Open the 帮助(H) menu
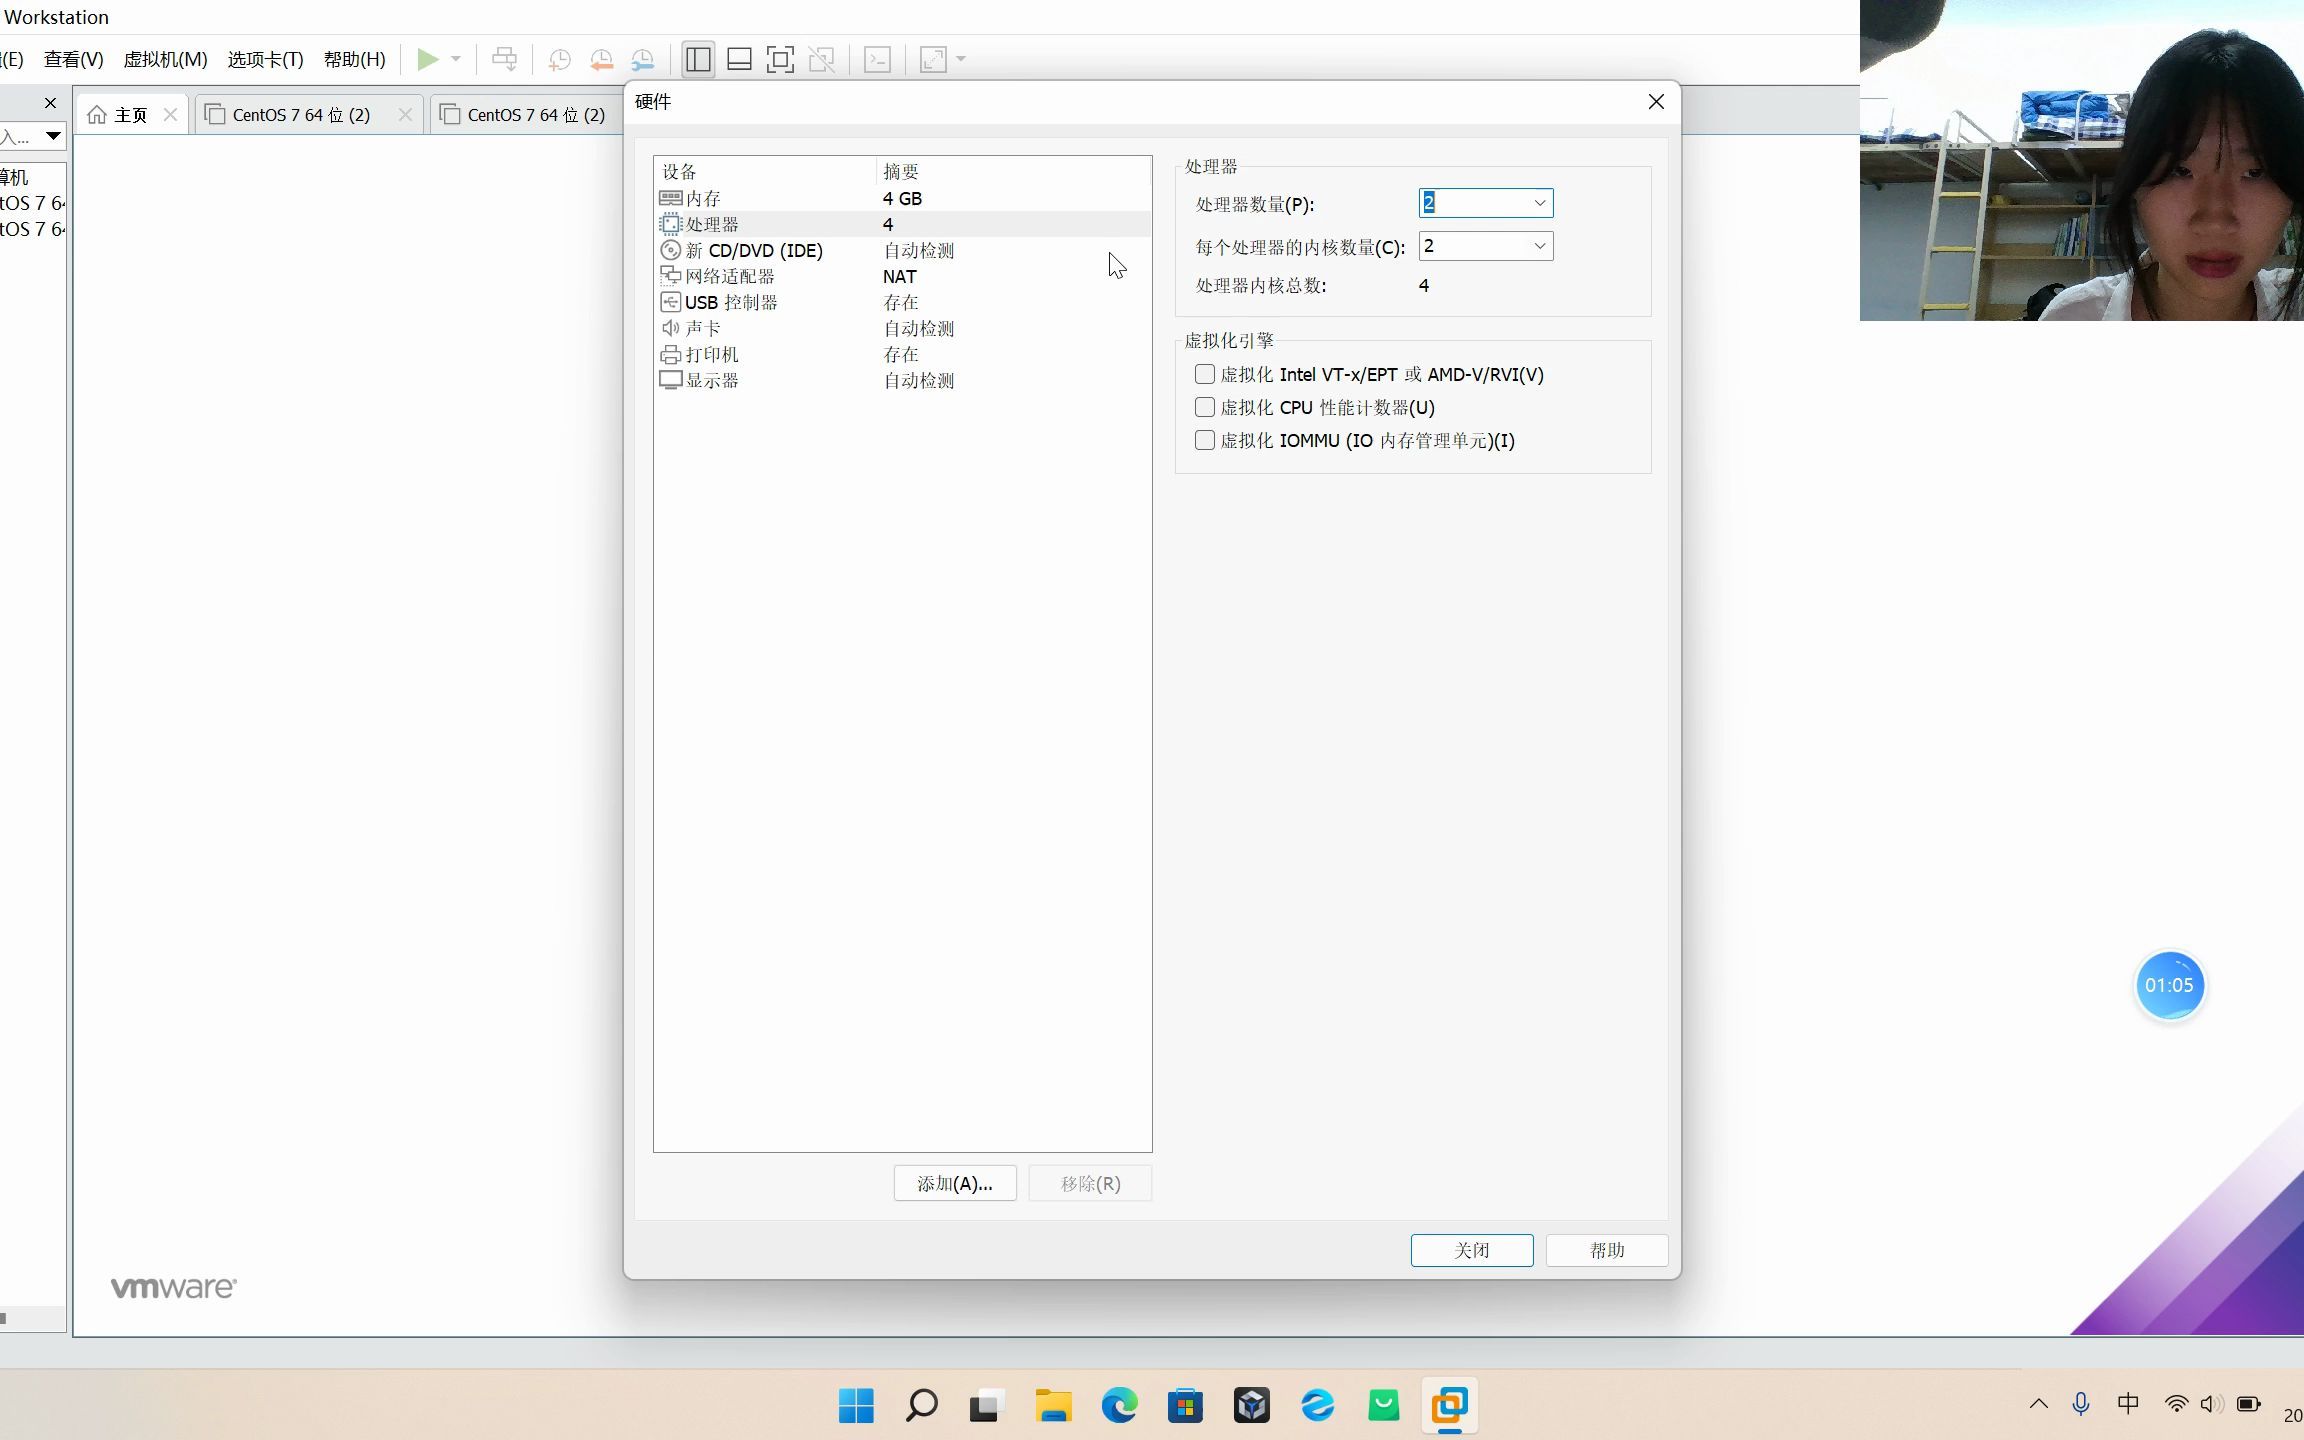2304x1440 pixels. point(354,59)
